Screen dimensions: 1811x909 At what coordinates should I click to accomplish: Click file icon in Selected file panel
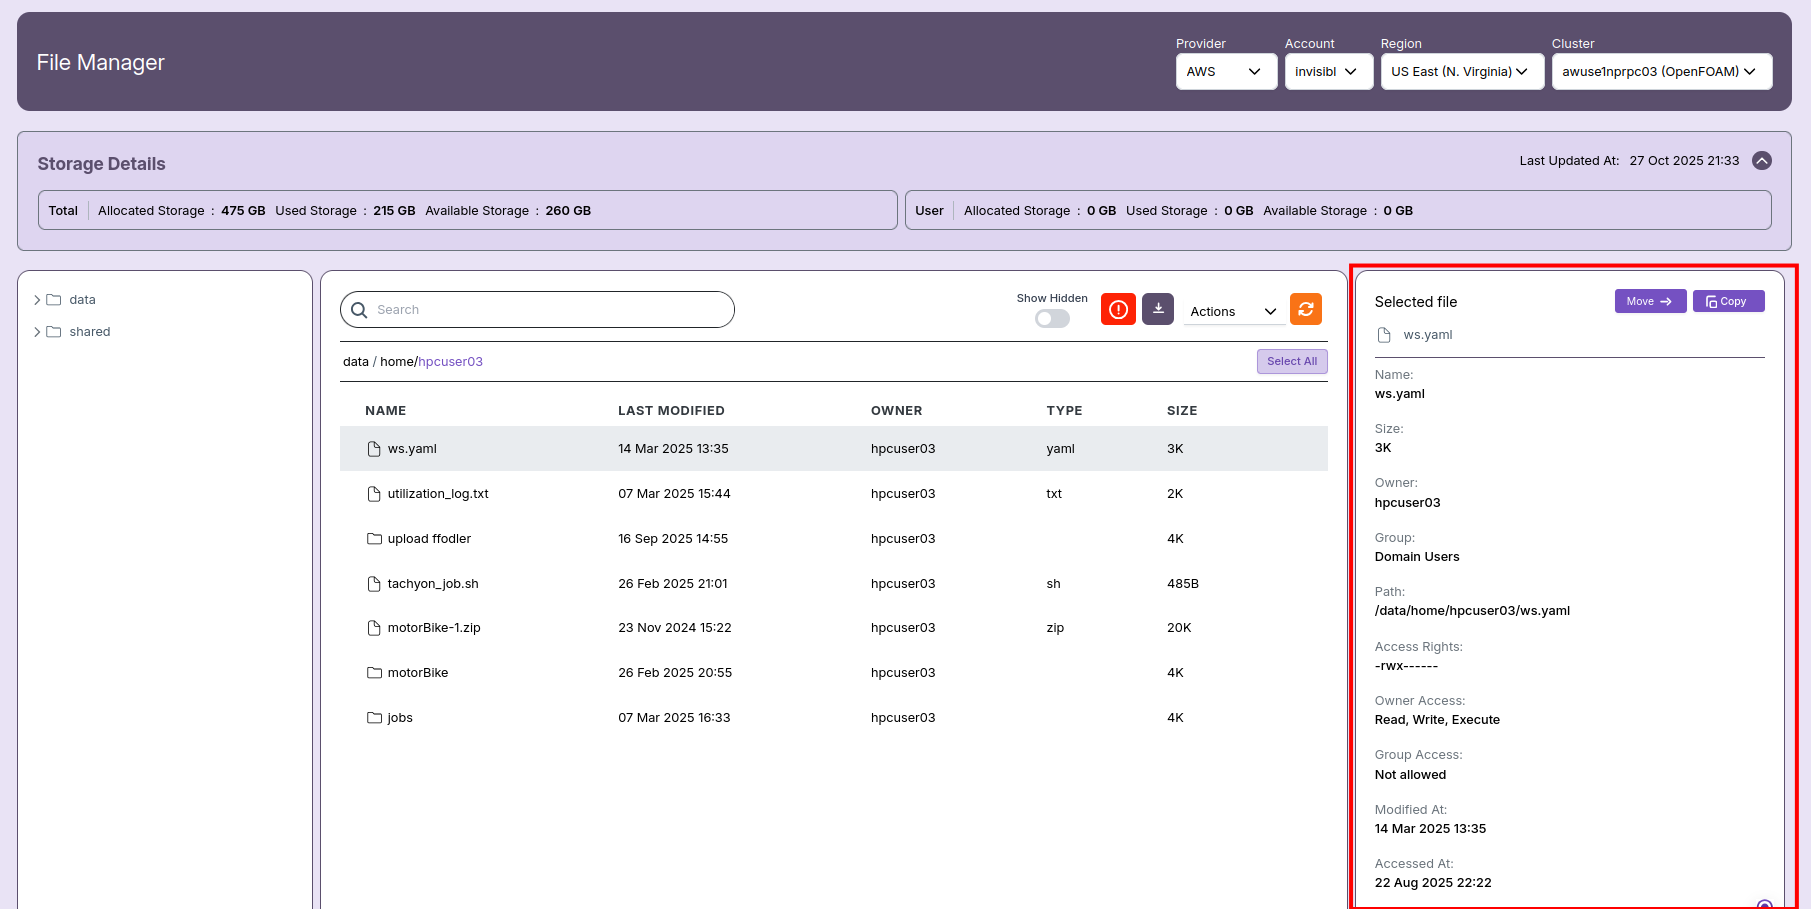(x=1384, y=335)
